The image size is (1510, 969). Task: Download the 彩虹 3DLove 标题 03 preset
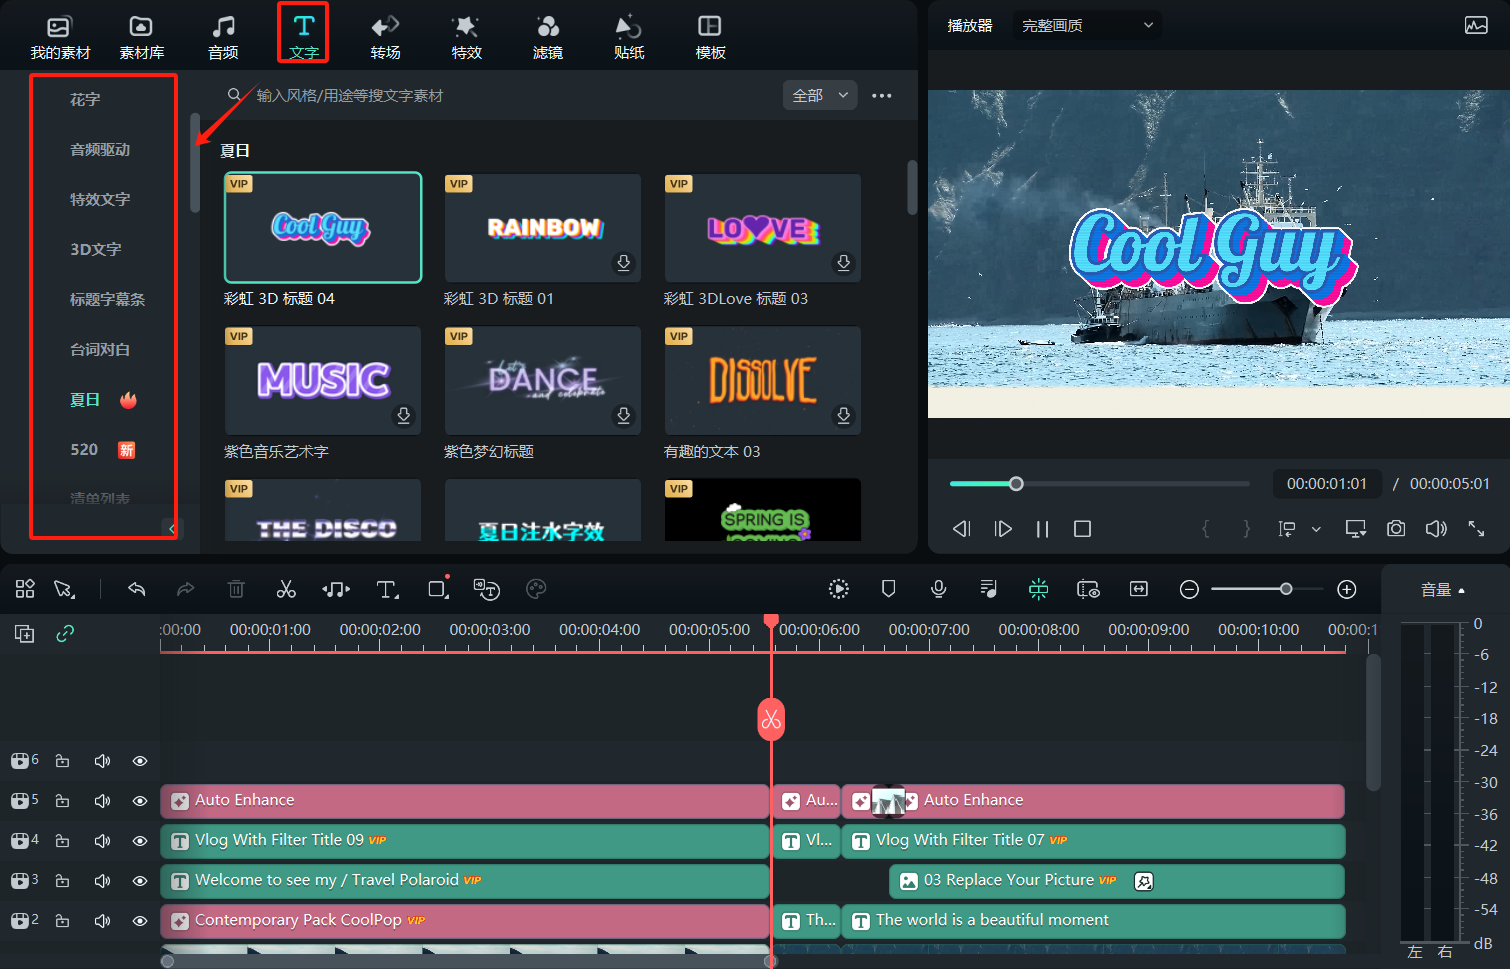point(844,263)
